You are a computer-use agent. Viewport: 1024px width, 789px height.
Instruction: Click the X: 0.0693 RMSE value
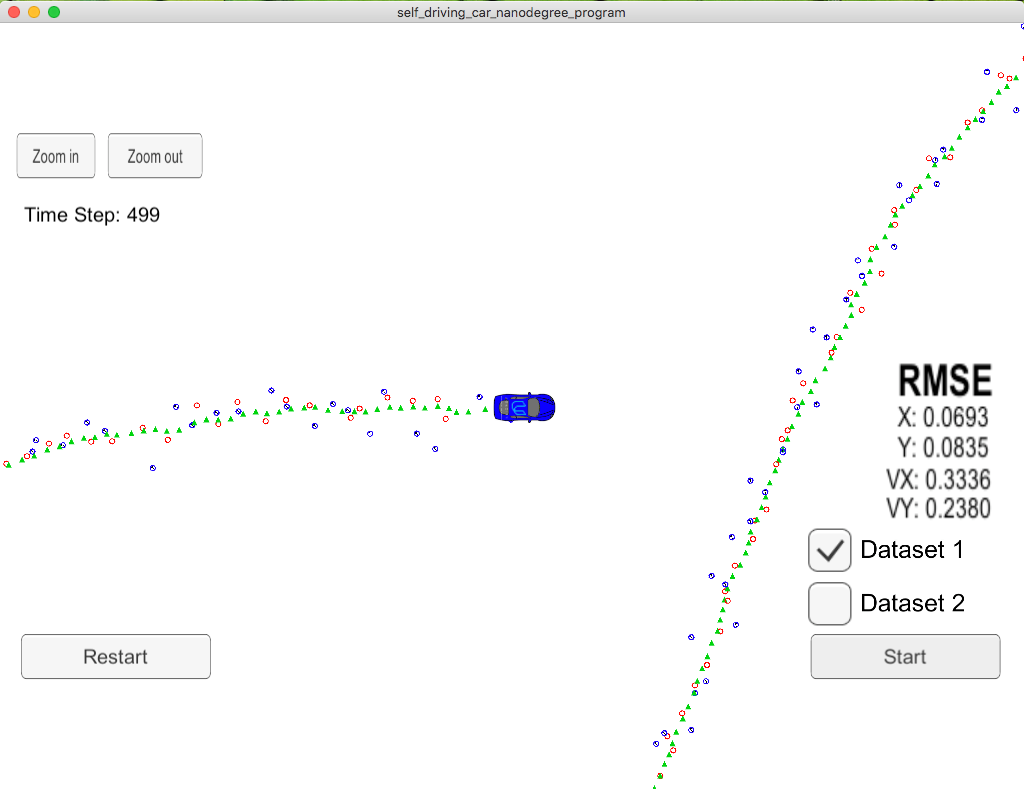943,417
